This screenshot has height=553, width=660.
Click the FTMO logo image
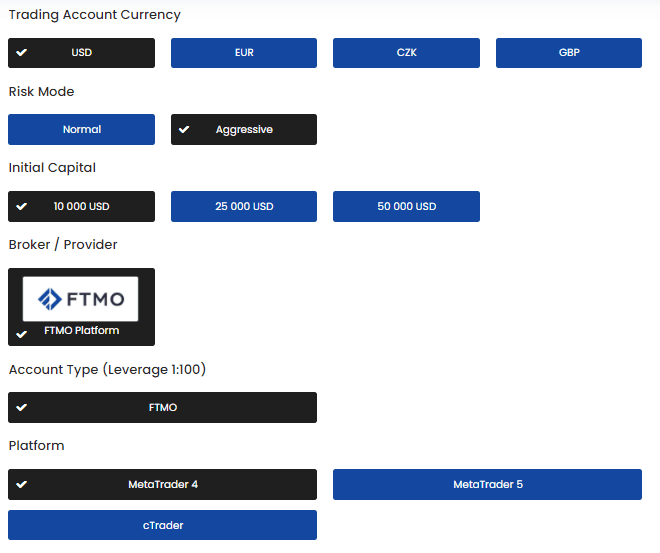coord(80,299)
